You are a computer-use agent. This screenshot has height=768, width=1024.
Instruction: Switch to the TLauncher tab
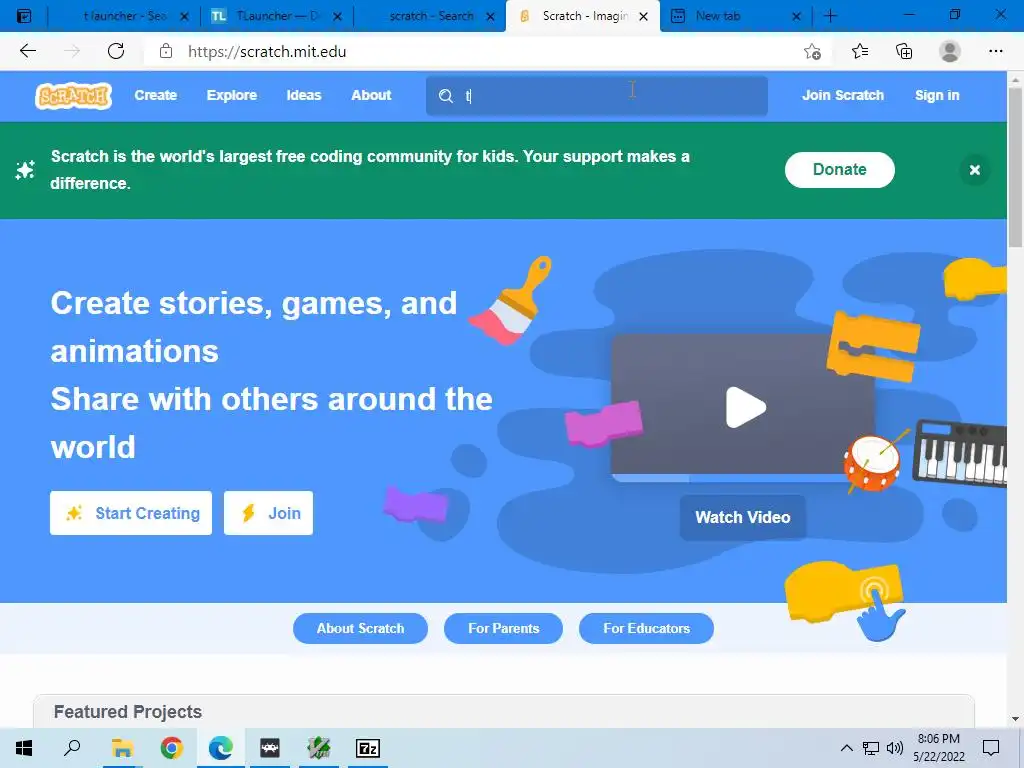[278, 16]
